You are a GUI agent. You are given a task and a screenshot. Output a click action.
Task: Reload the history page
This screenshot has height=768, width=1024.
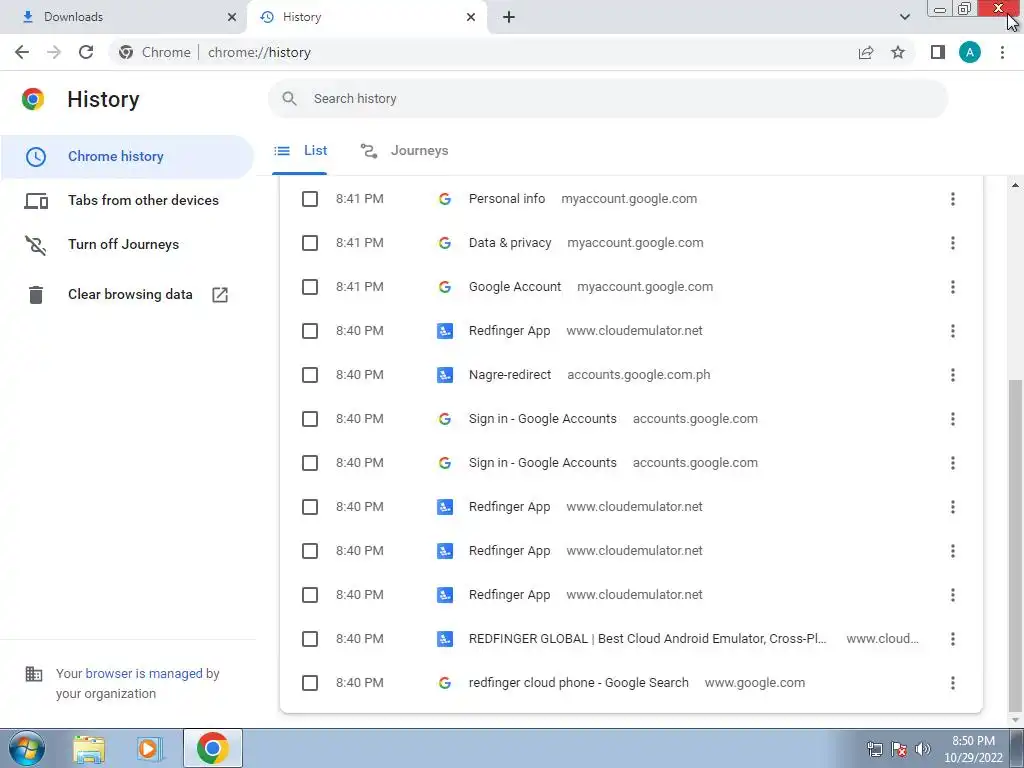86,52
